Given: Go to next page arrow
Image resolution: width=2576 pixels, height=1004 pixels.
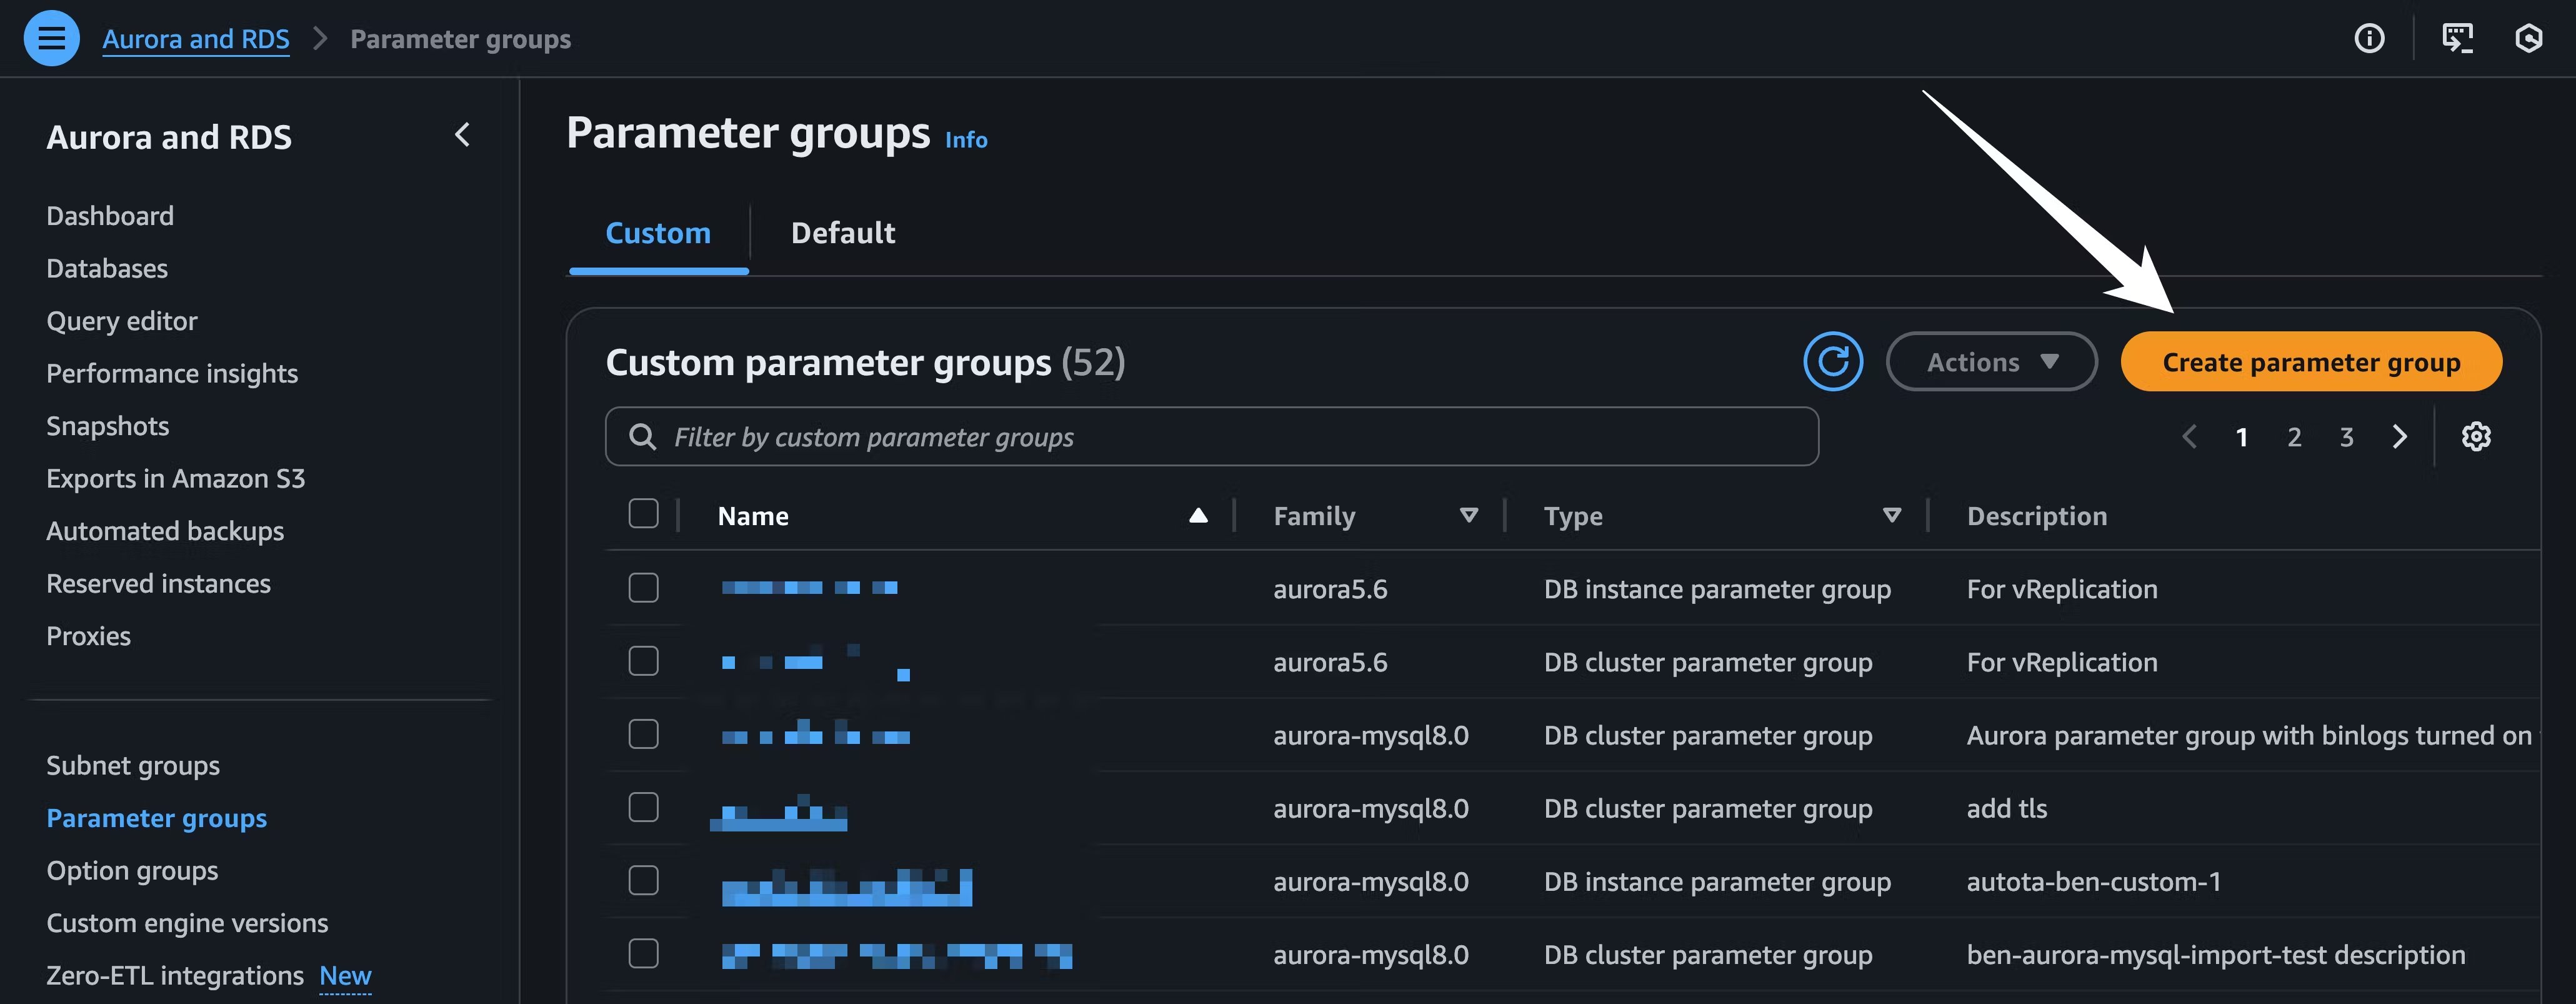Looking at the screenshot, I should [x=2399, y=436].
